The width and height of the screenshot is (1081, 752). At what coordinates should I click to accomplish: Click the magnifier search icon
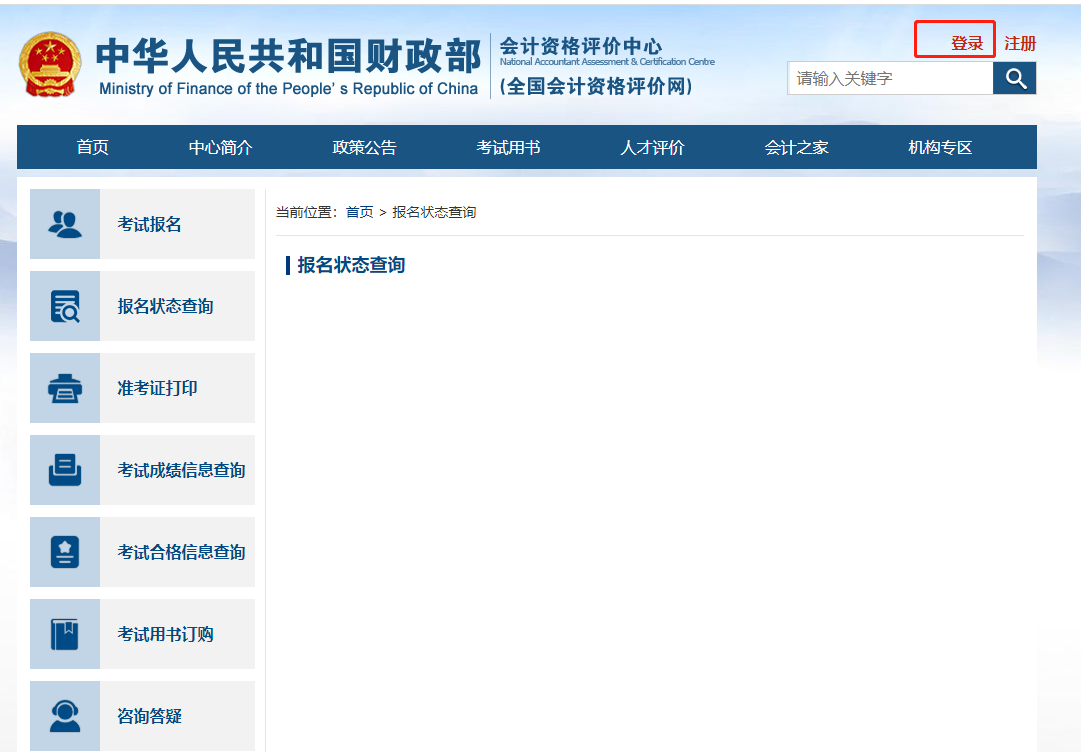(x=1014, y=78)
